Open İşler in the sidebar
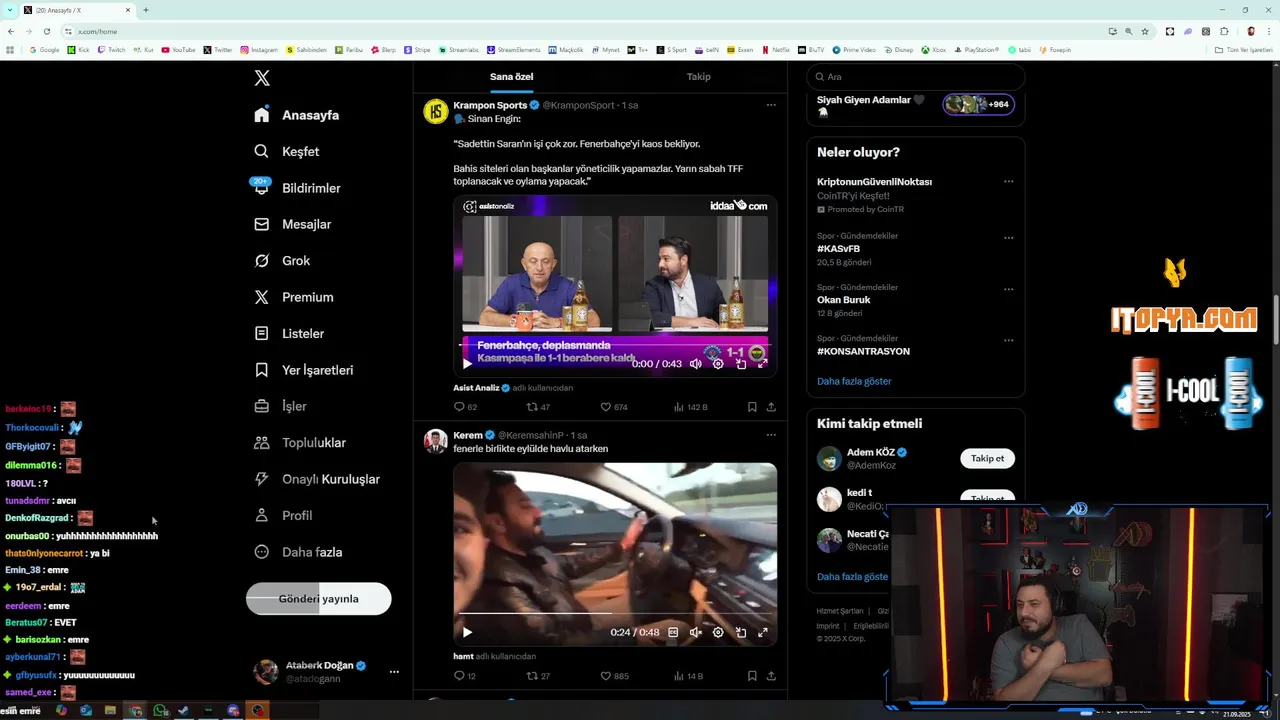This screenshot has width=1280, height=720. click(x=280, y=406)
